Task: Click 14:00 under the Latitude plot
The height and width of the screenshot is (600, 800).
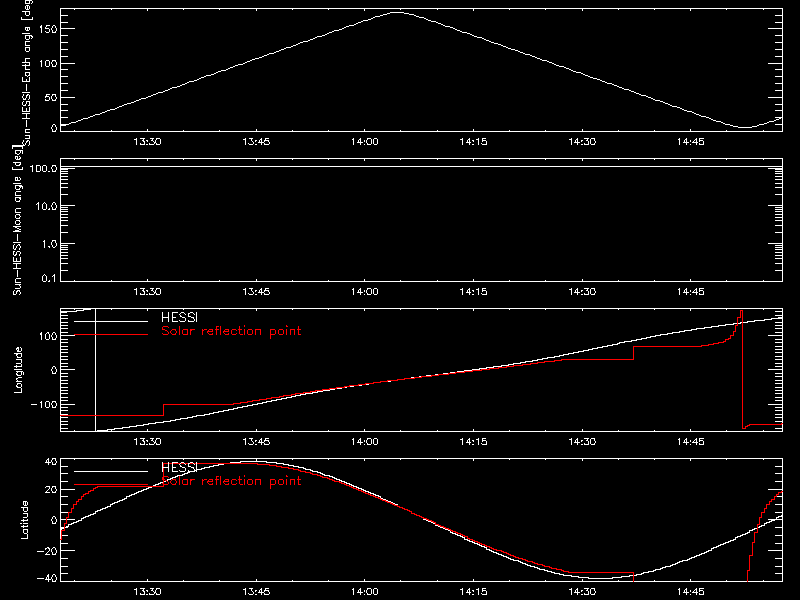Action: (365, 592)
